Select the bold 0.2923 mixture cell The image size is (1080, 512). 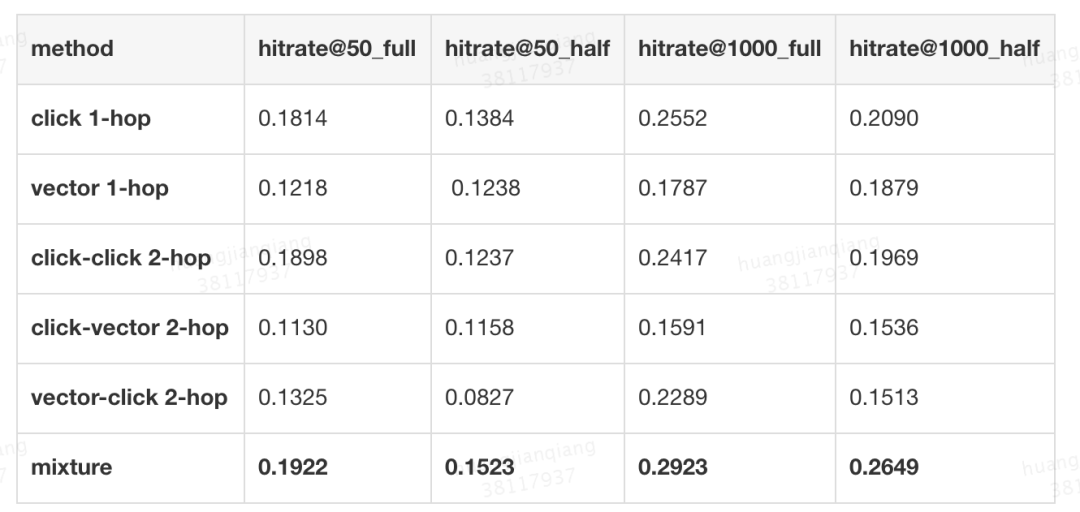[x=673, y=467]
